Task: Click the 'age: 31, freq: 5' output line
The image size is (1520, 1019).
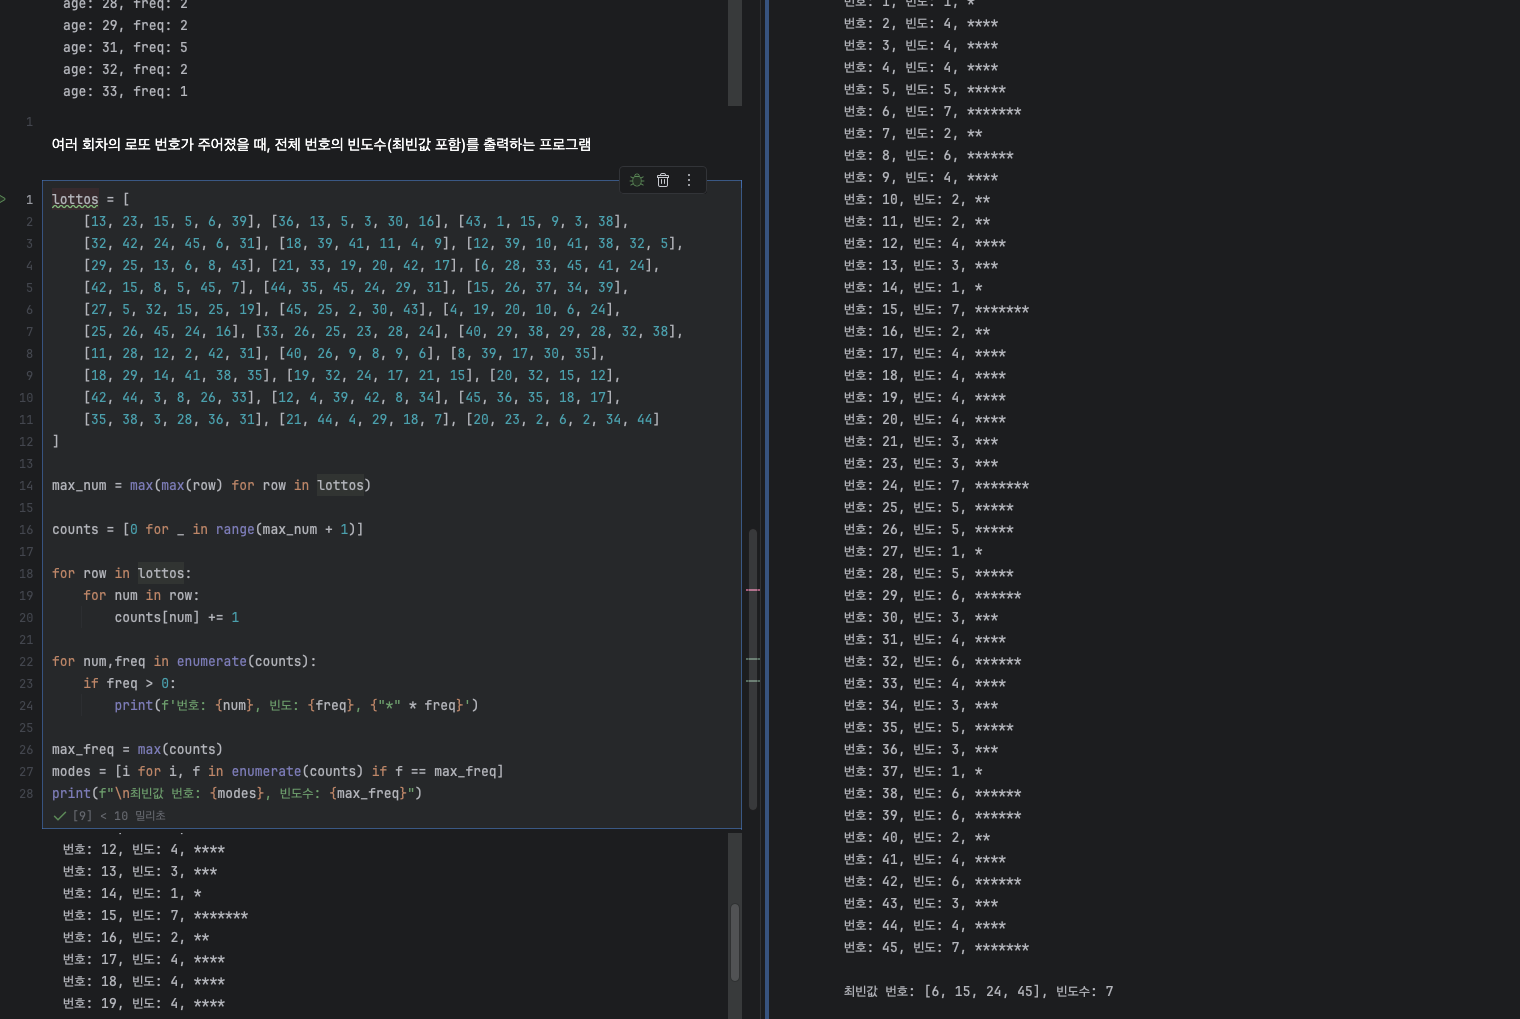Action: 125,47
